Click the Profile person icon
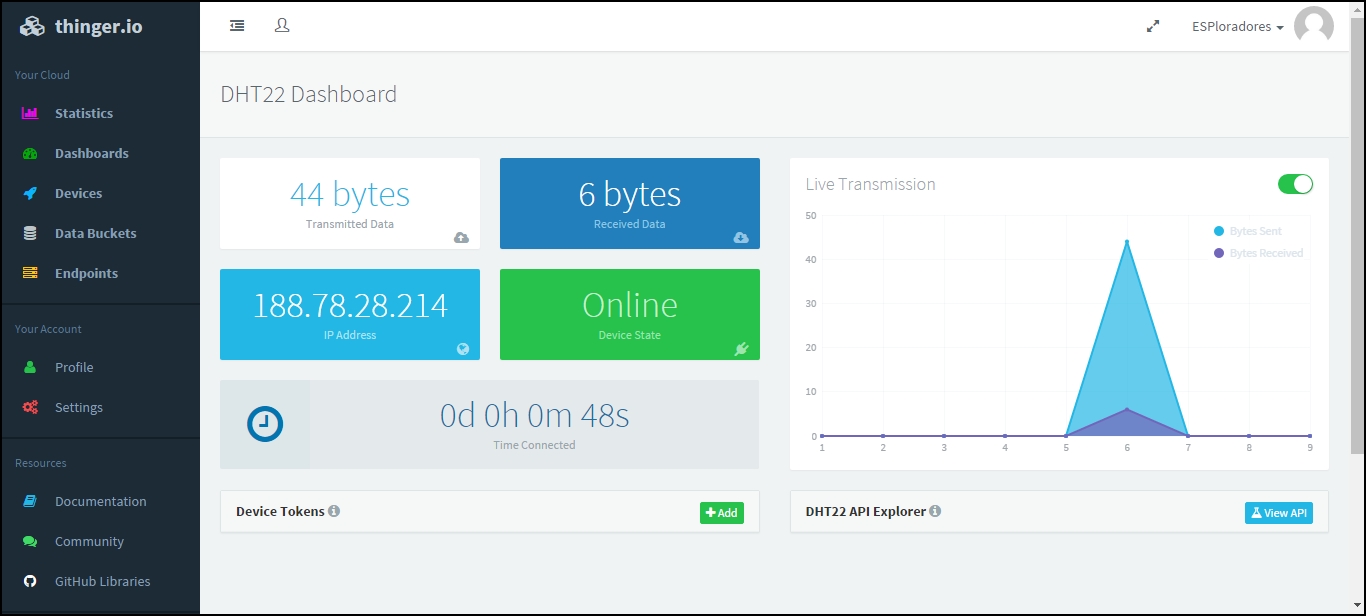This screenshot has height=616, width=1366. [30, 367]
